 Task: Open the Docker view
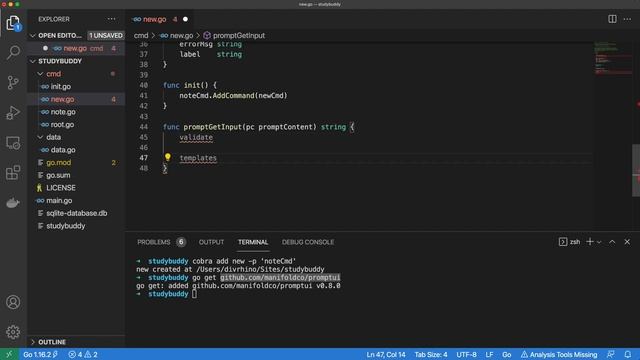pos(13,202)
